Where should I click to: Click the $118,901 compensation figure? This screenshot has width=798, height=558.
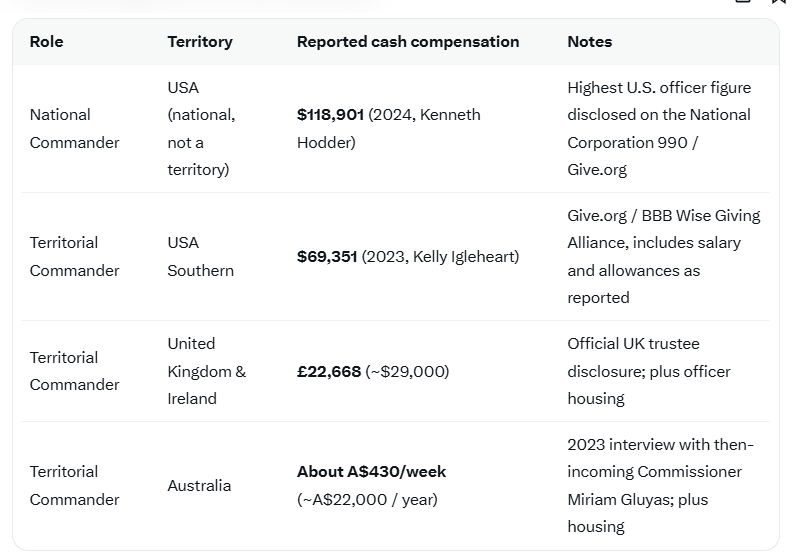[x=330, y=115]
